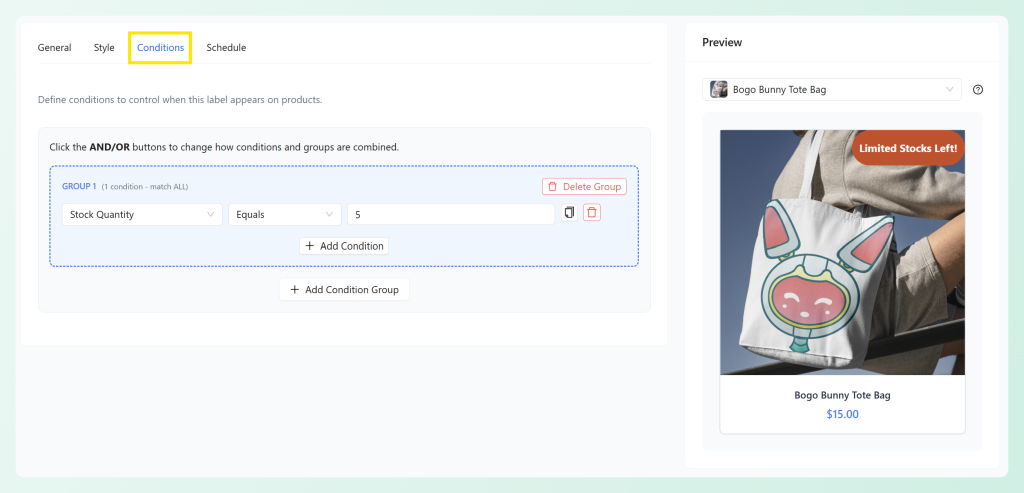Screen dimensions: 1024x493
Task: Click Add Condition Group button
Action: (344, 289)
